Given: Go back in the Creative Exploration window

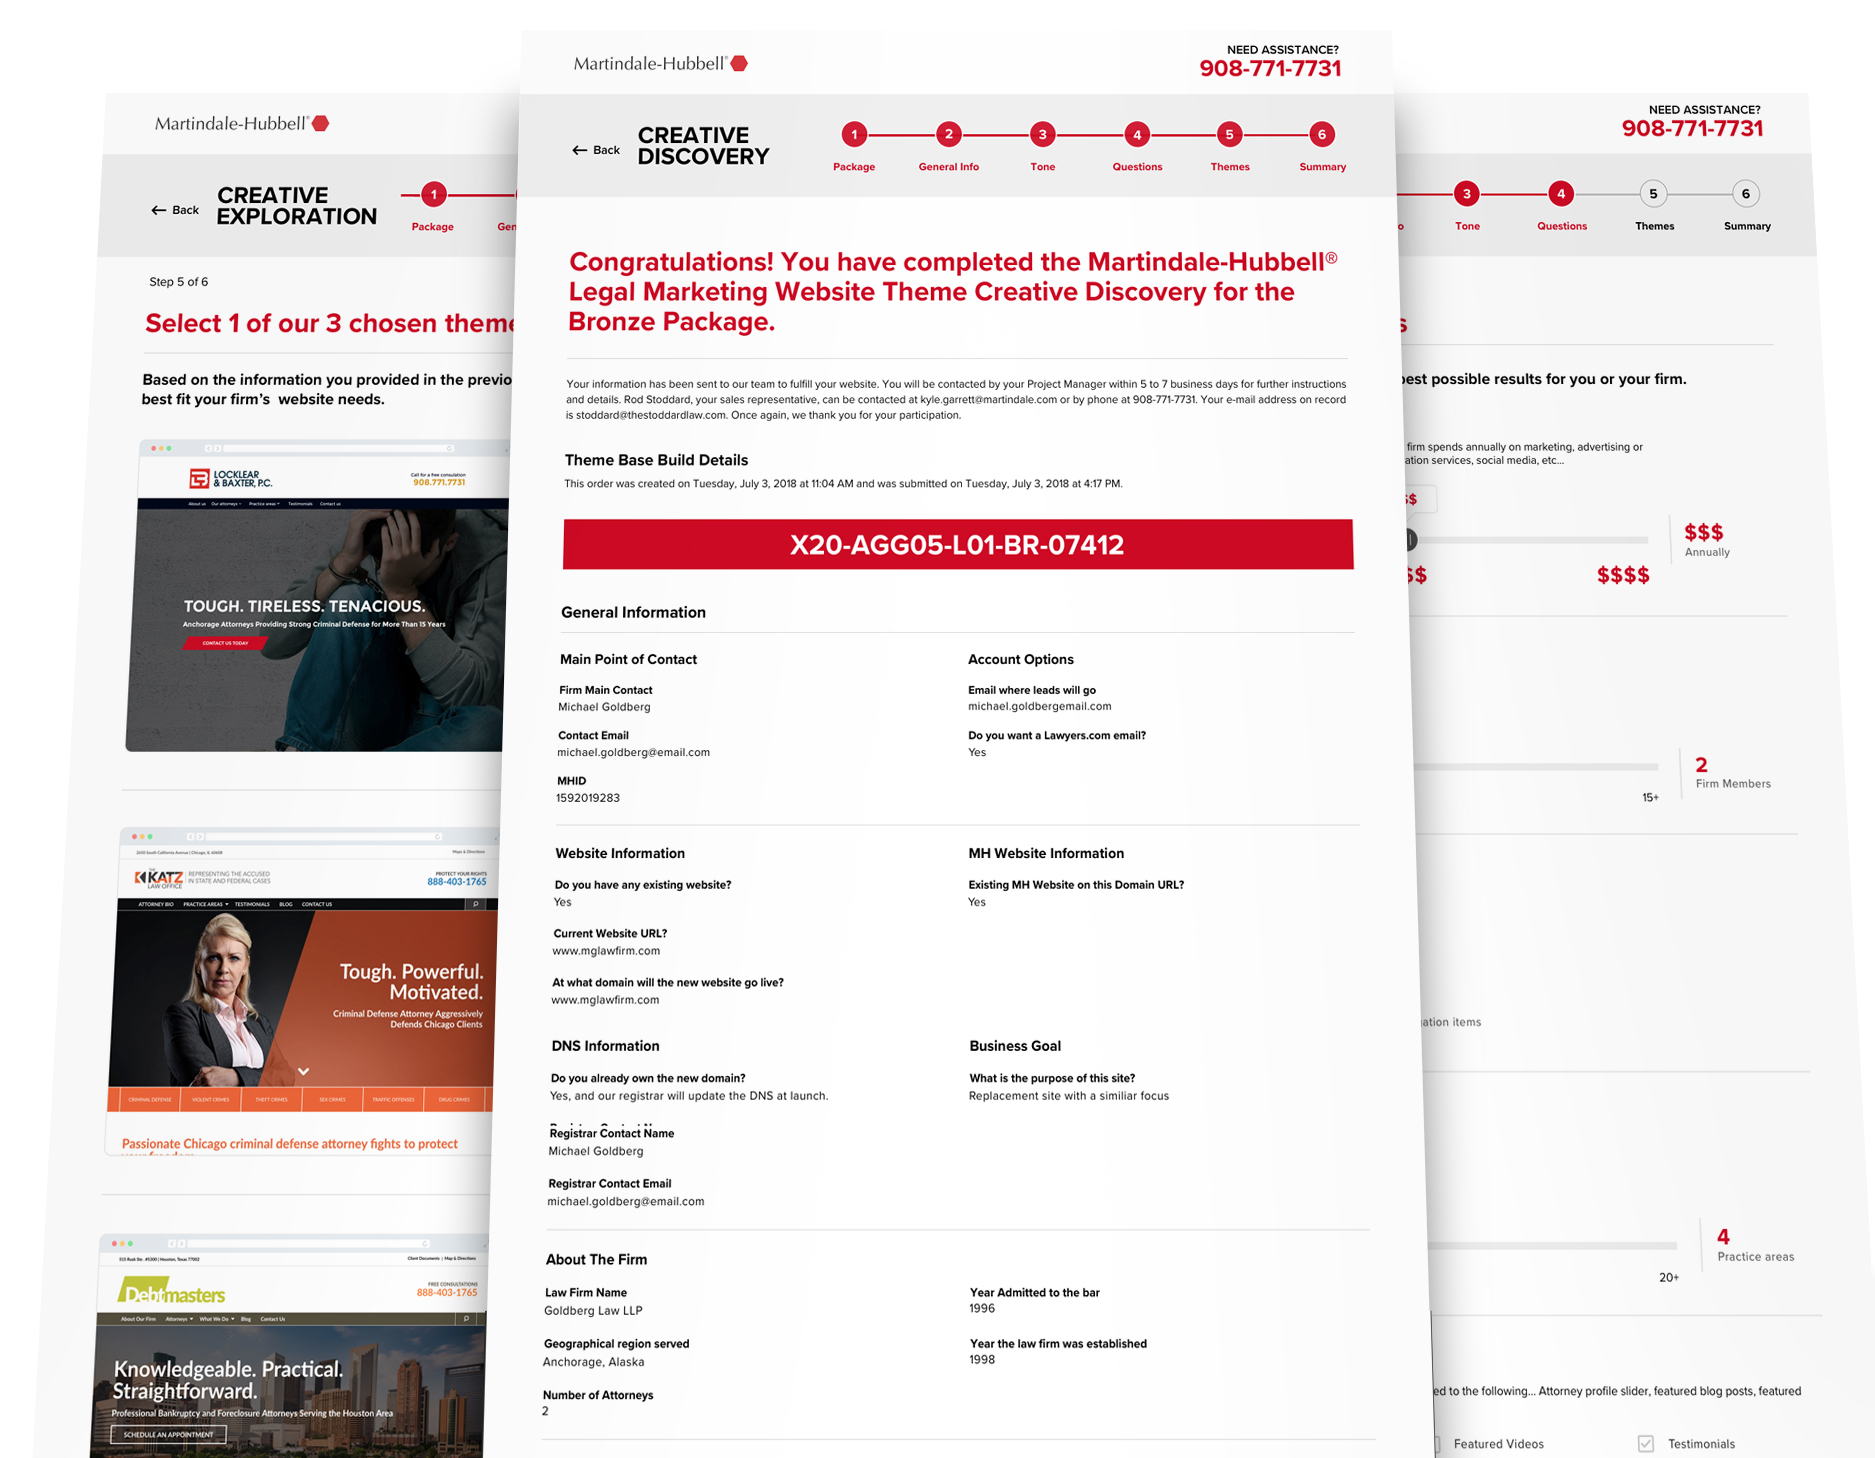Looking at the screenshot, I should (x=175, y=210).
